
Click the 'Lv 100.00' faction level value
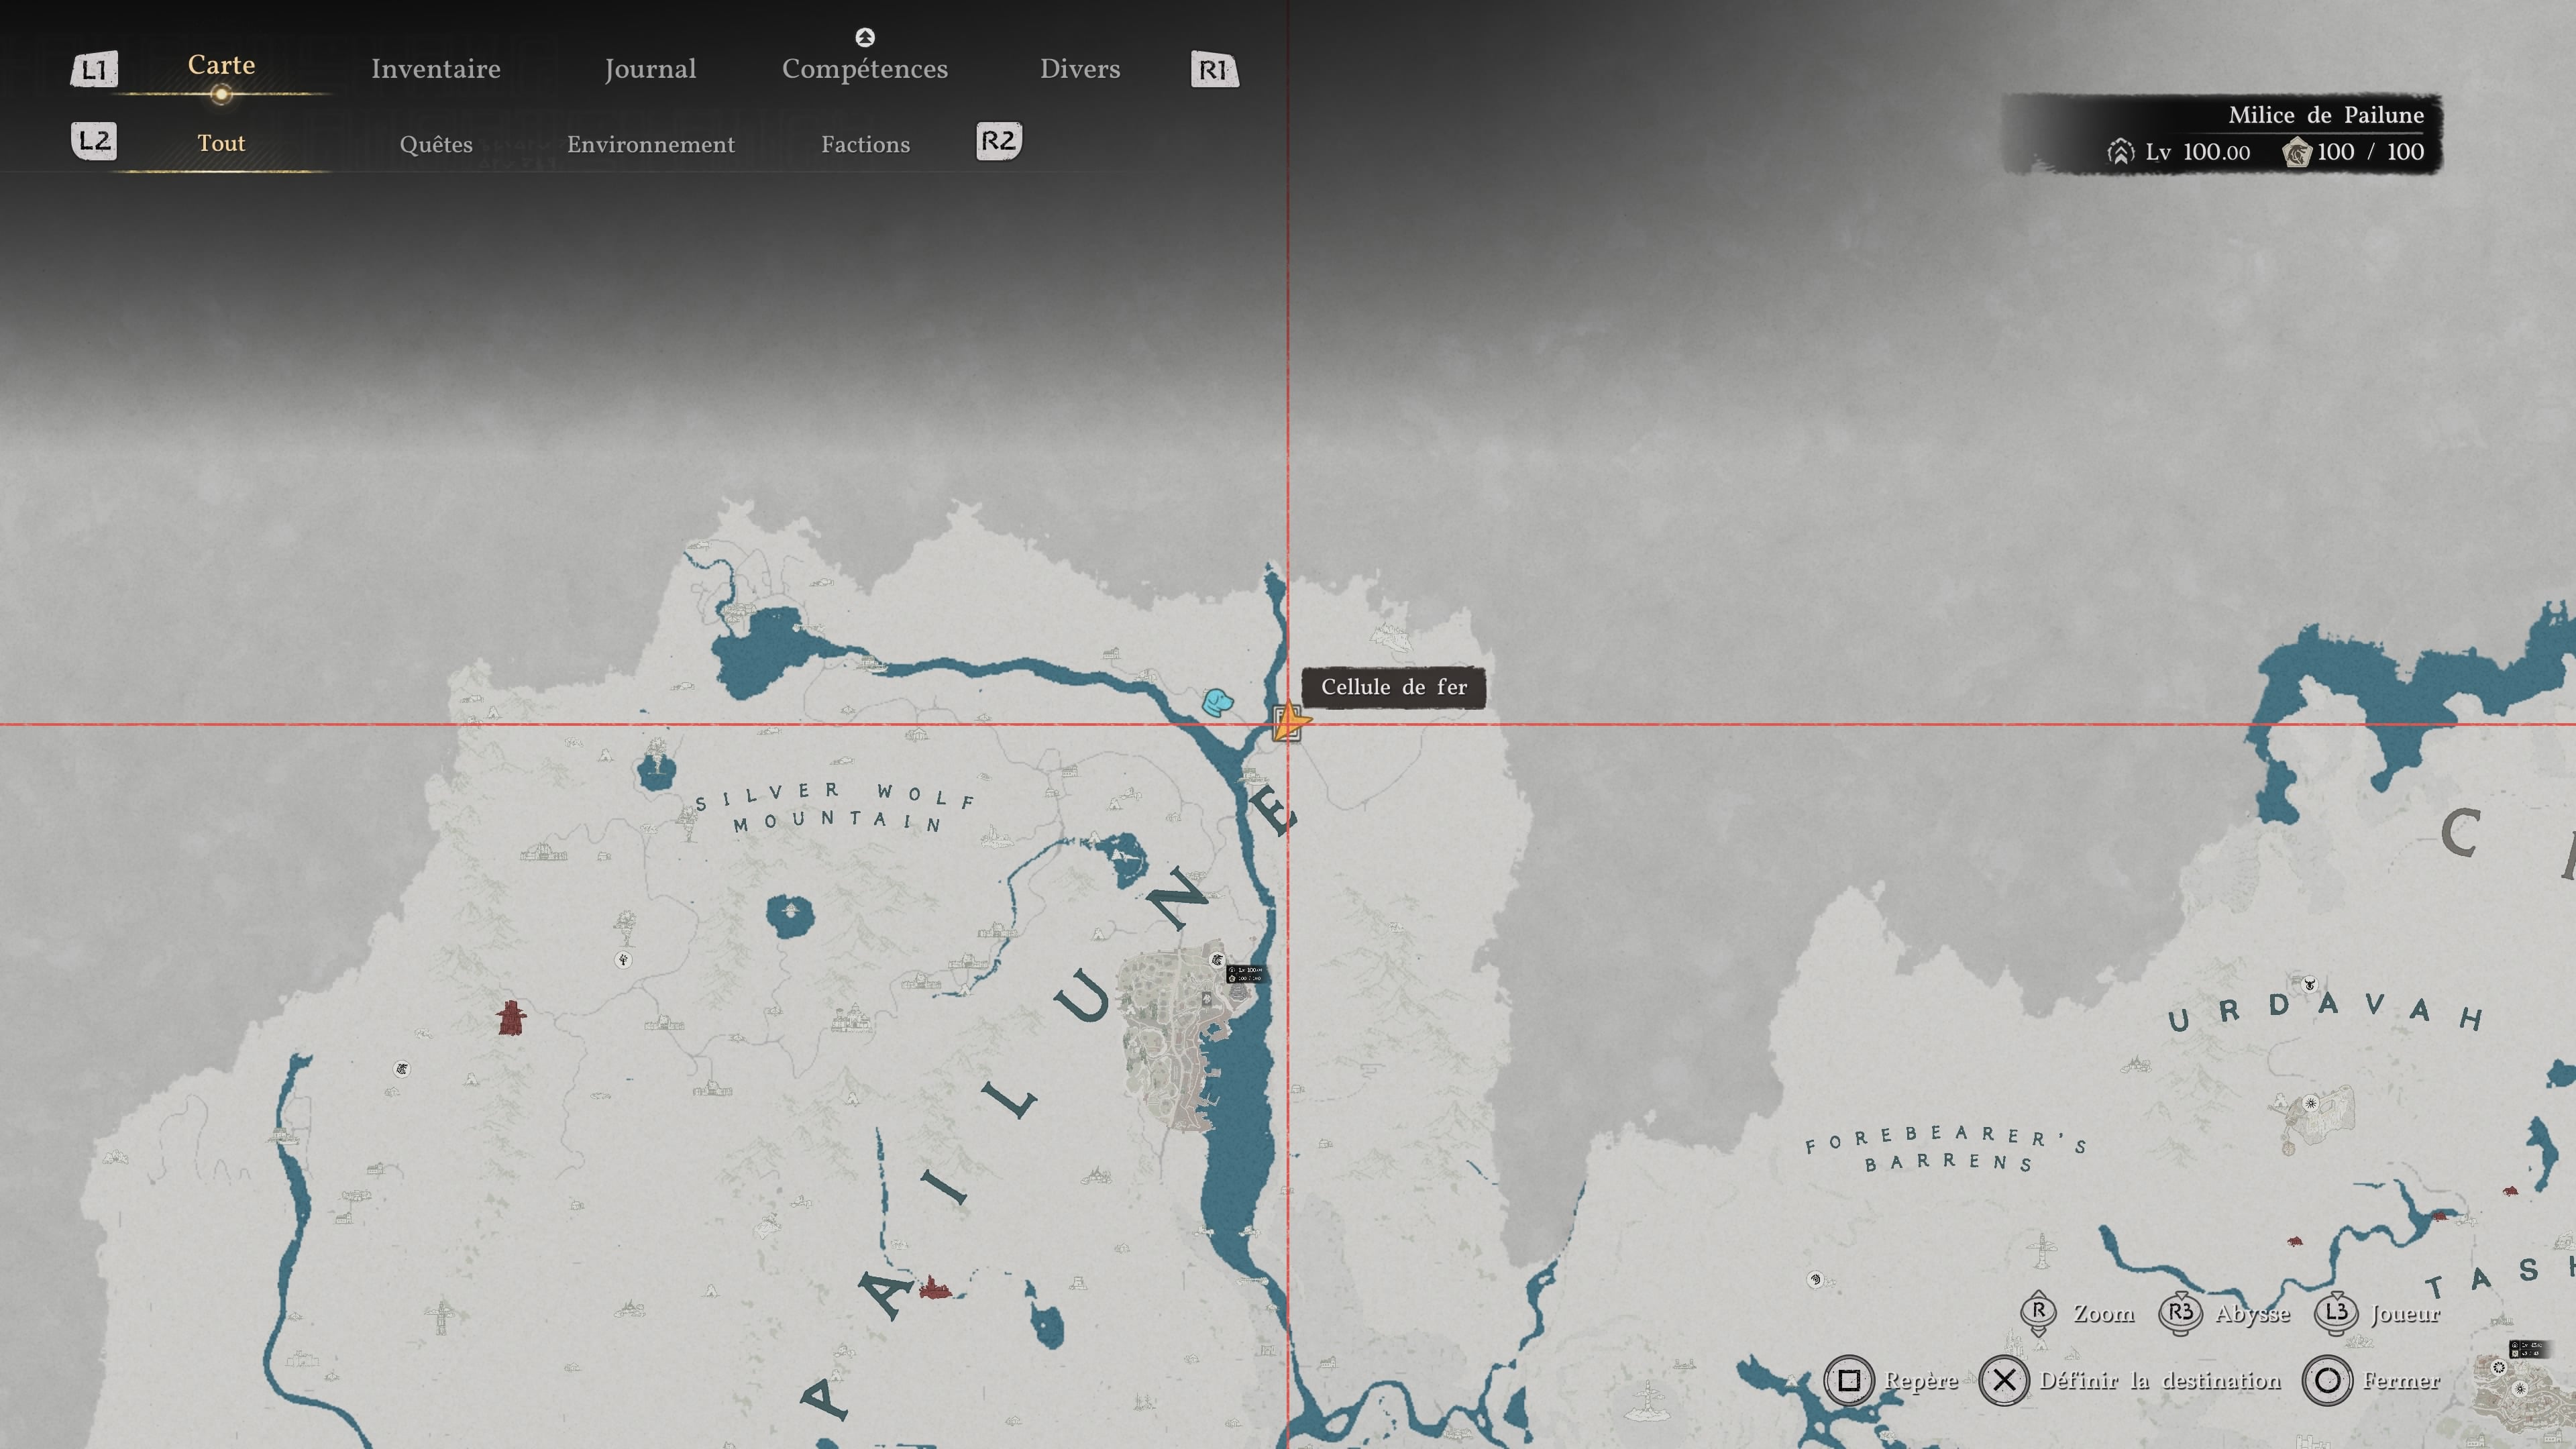tap(2198, 152)
